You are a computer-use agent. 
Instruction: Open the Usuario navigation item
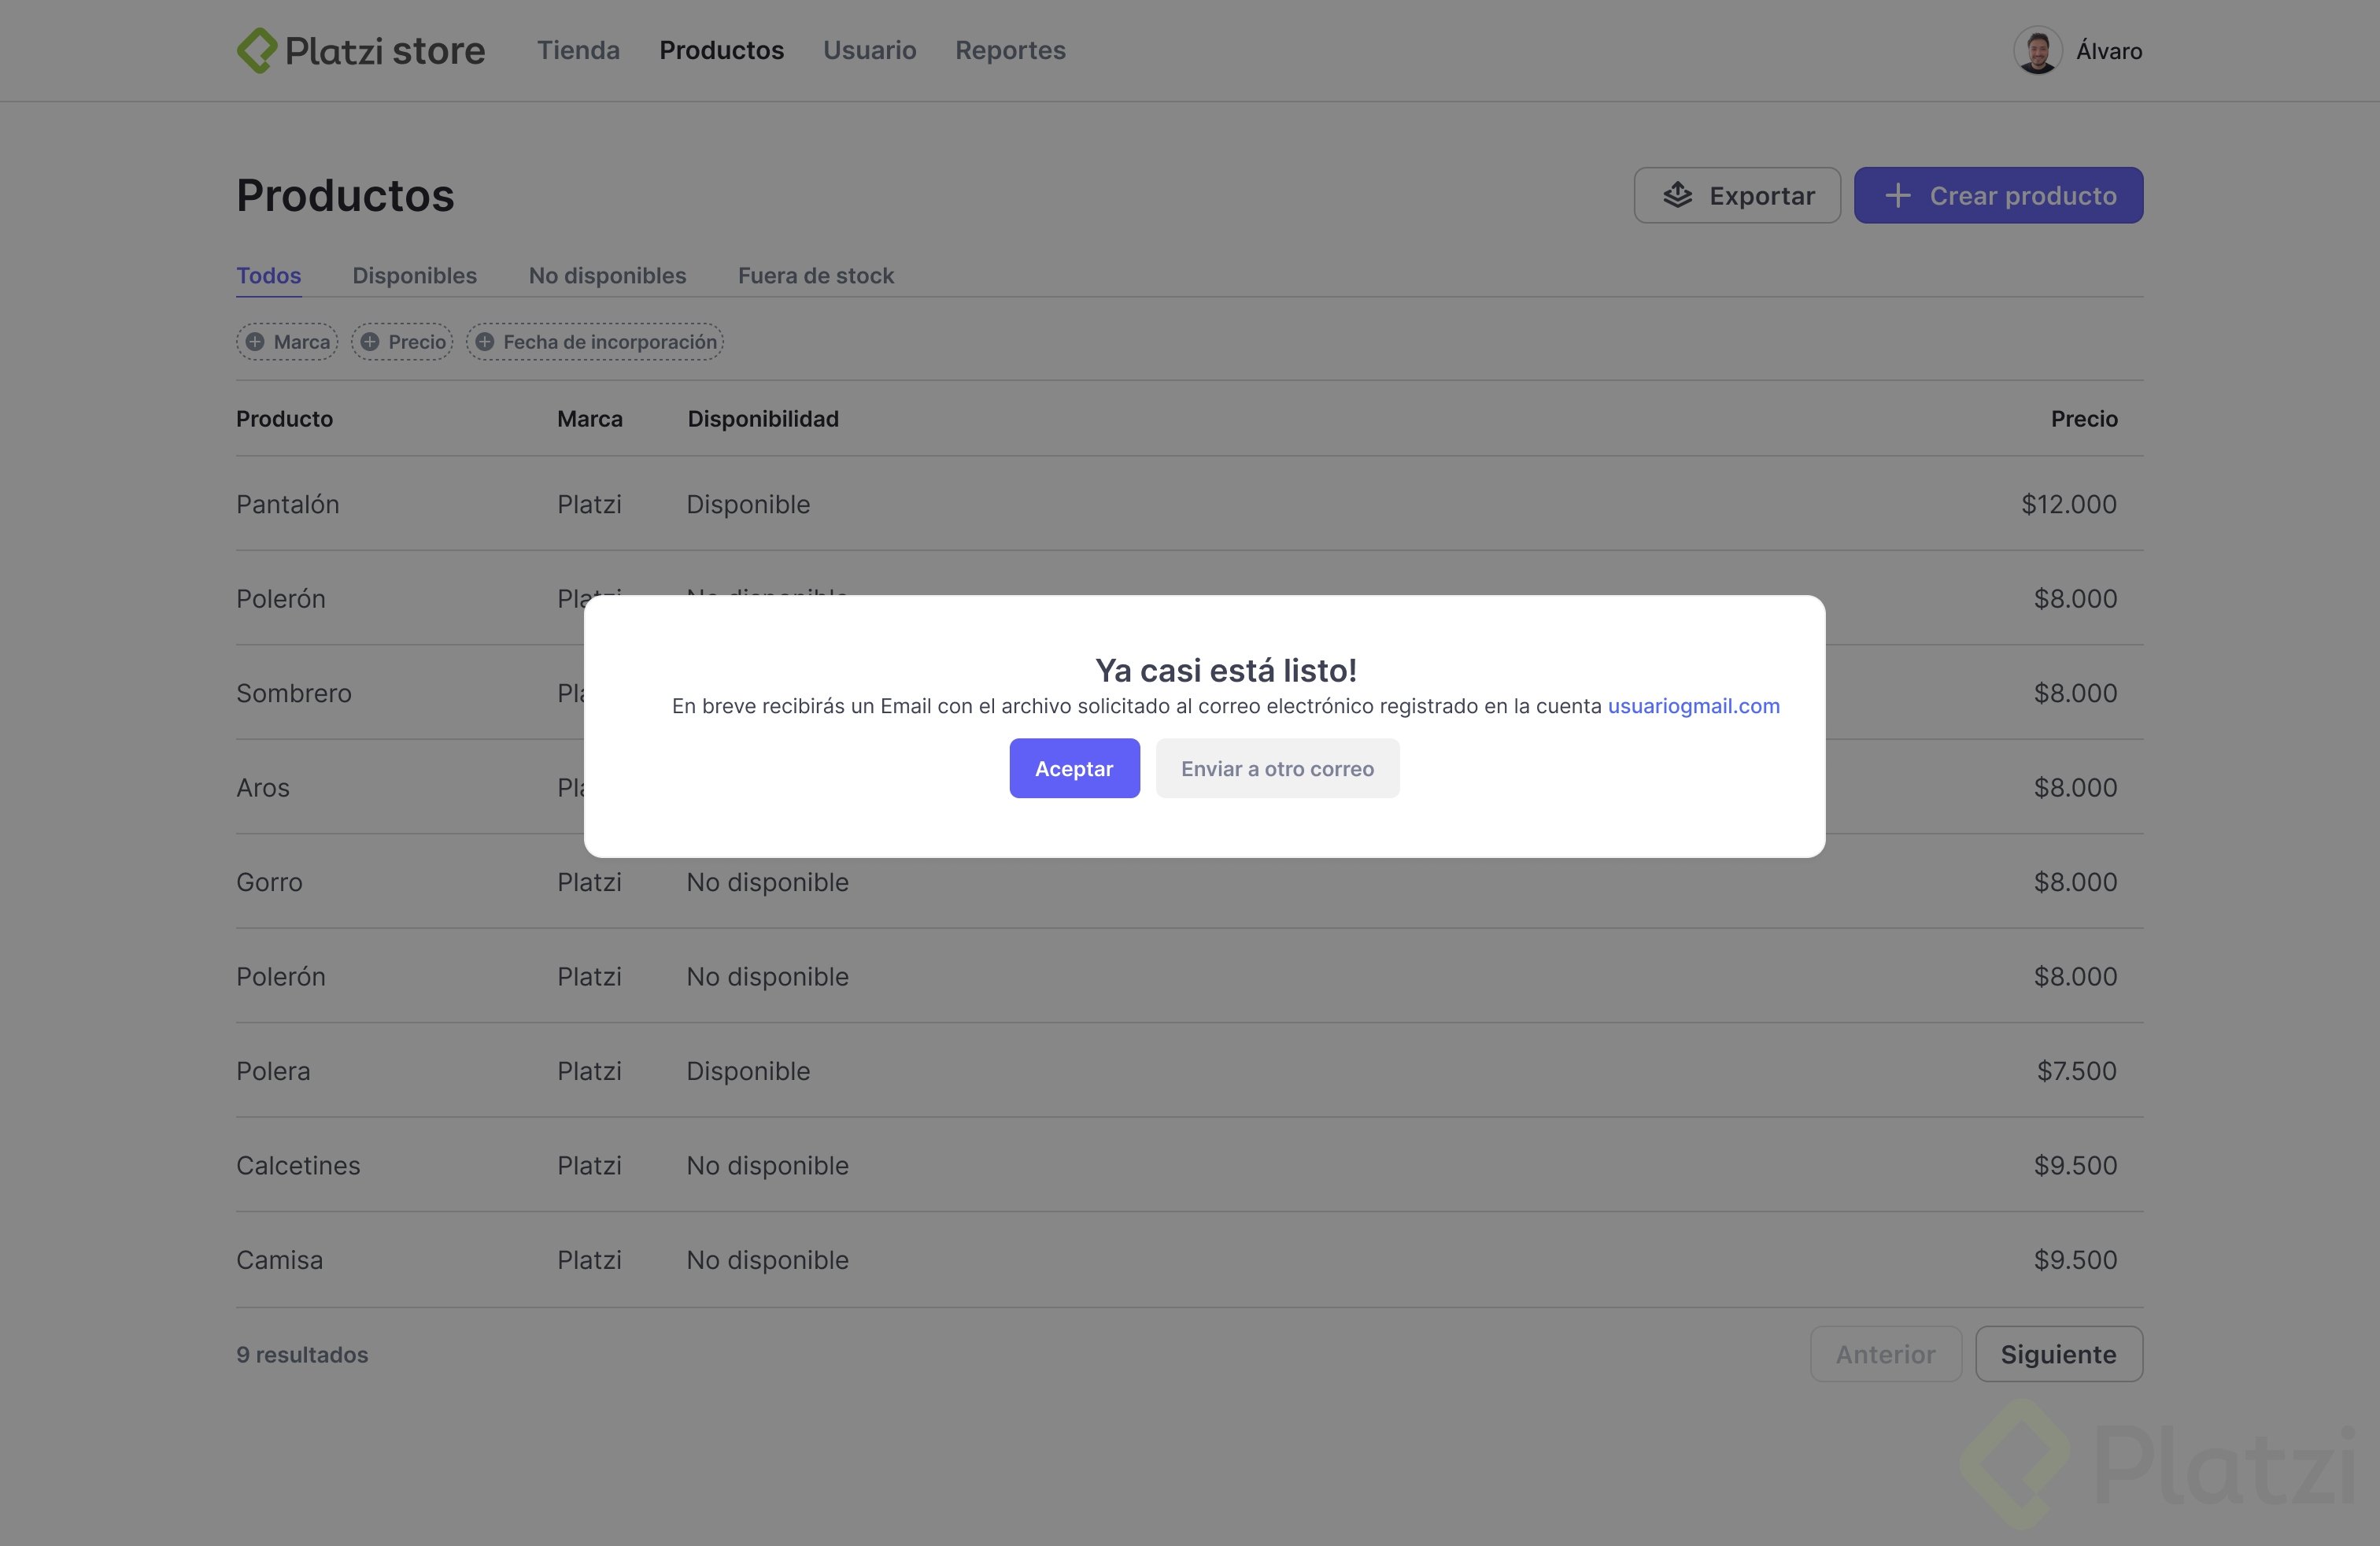(869, 50)
